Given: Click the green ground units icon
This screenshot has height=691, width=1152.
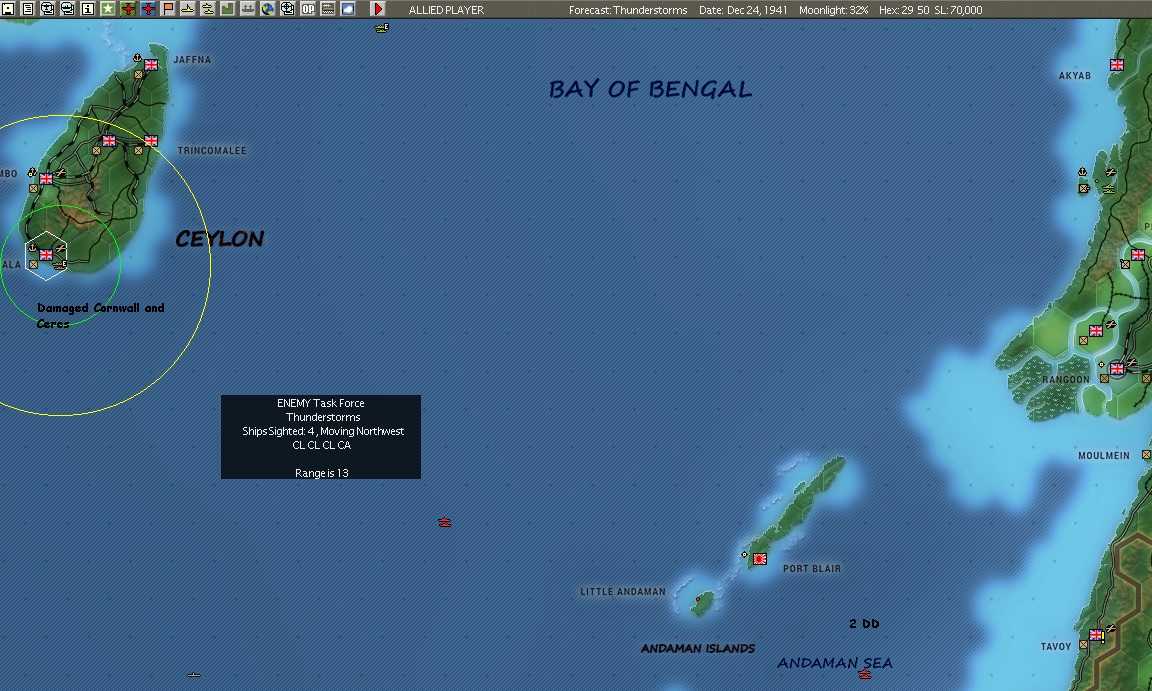Looking at the screenshot, I should [248, 9].
